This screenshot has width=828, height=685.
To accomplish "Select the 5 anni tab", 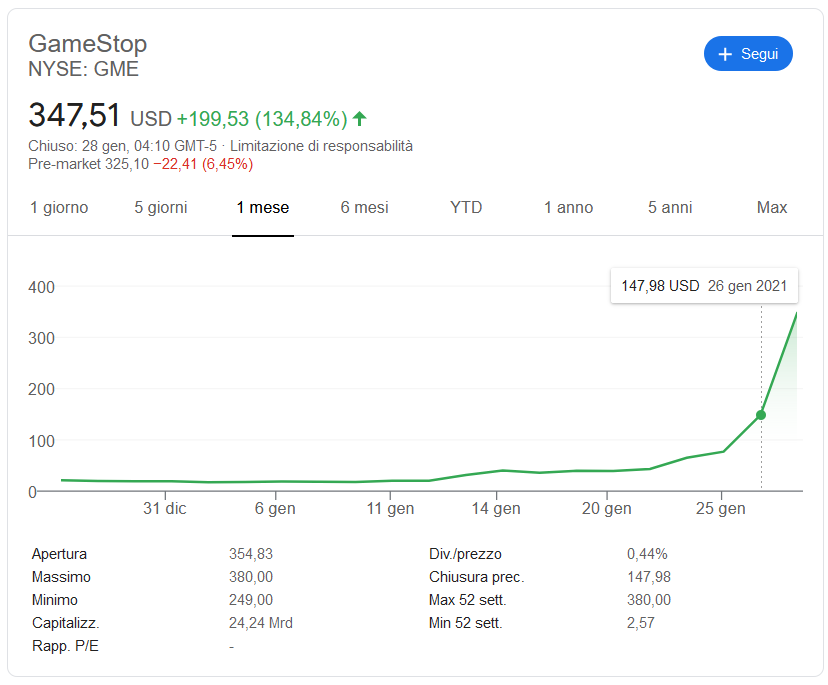I will coord(670,208).
